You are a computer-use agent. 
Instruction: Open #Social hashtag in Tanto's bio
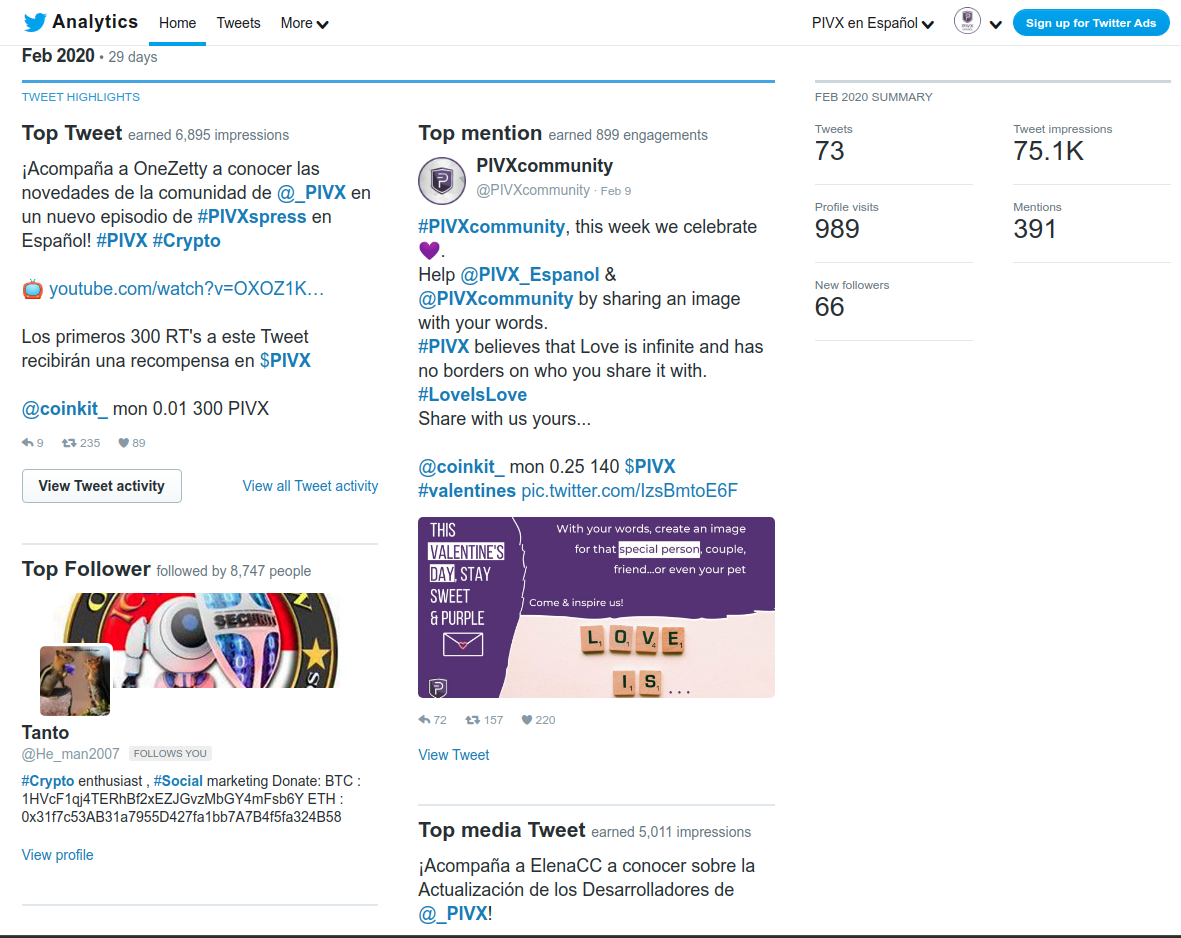click(178, 781)
